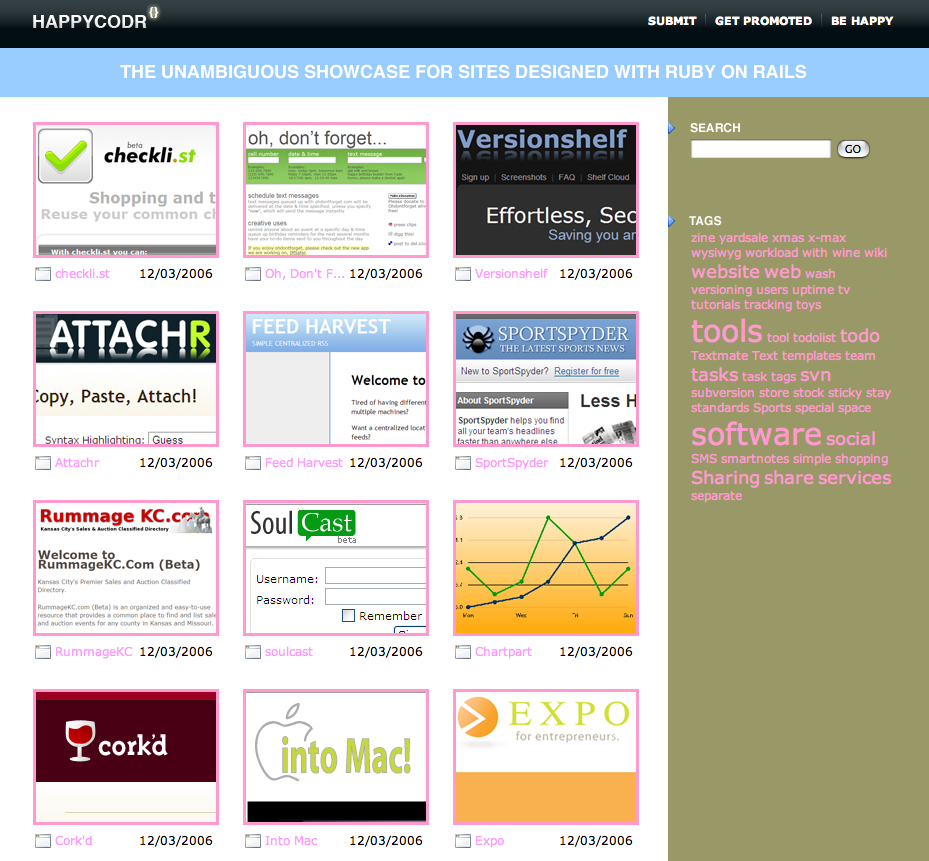Open the Versionshelf screenshot thumbnail
The height and width of the screenshot is (861, 929).
click(546, 190)
